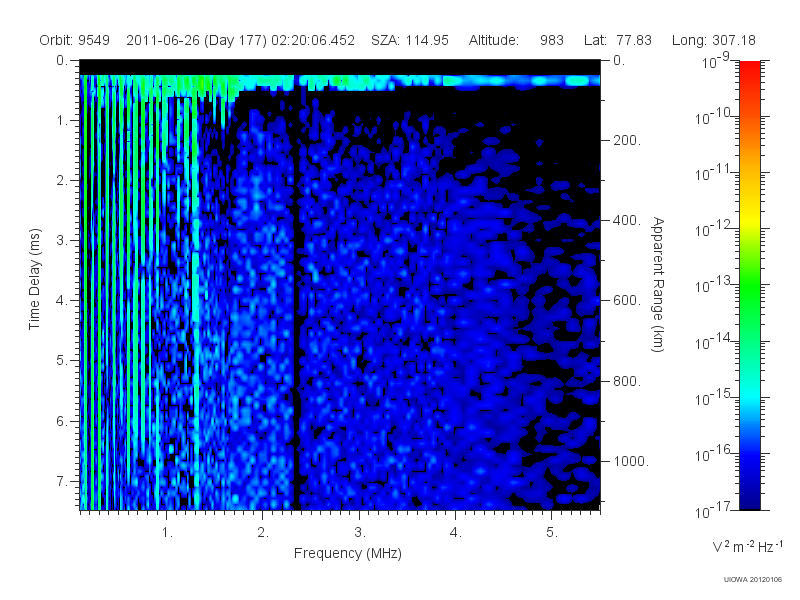Click the dark blue bottom of color bar

(x=749, y=497)
